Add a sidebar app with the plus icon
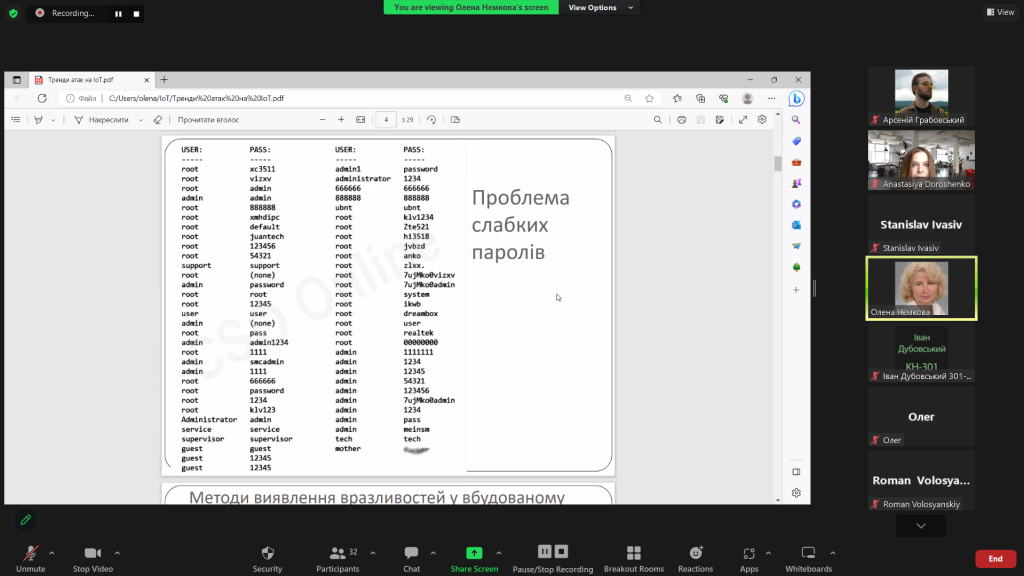 point(796,289)
